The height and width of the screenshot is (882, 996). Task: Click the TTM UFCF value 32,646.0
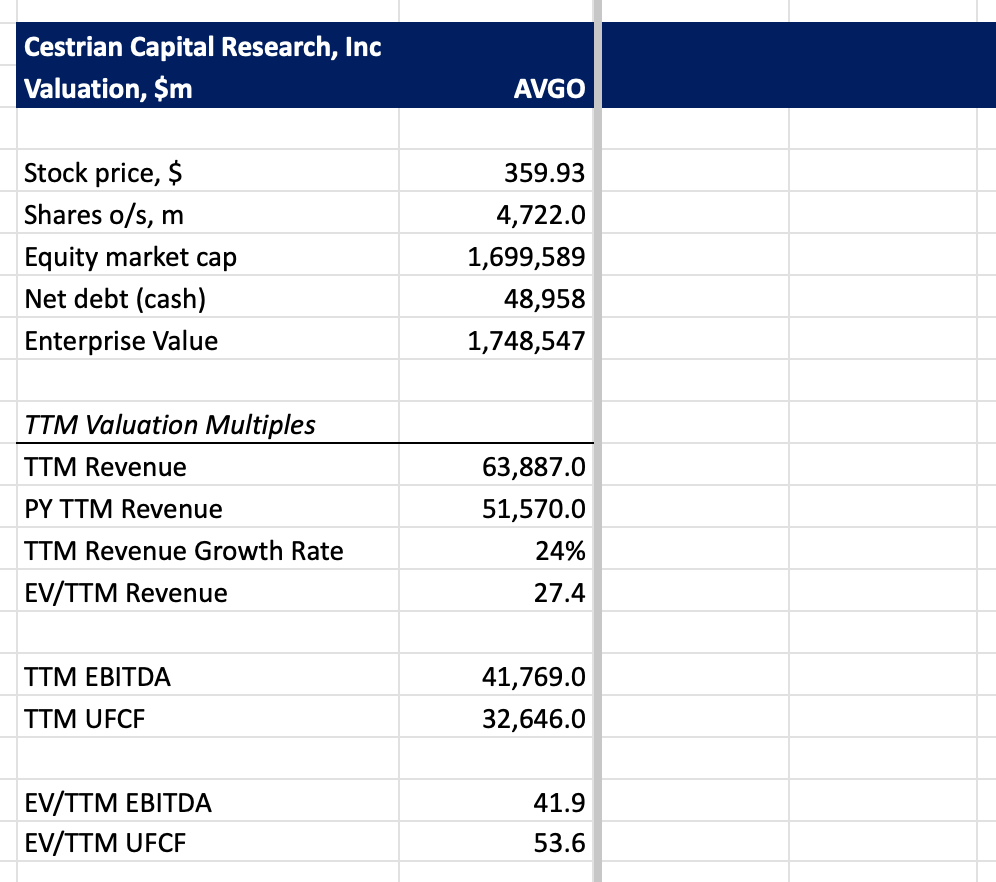[x=532, y=719]
